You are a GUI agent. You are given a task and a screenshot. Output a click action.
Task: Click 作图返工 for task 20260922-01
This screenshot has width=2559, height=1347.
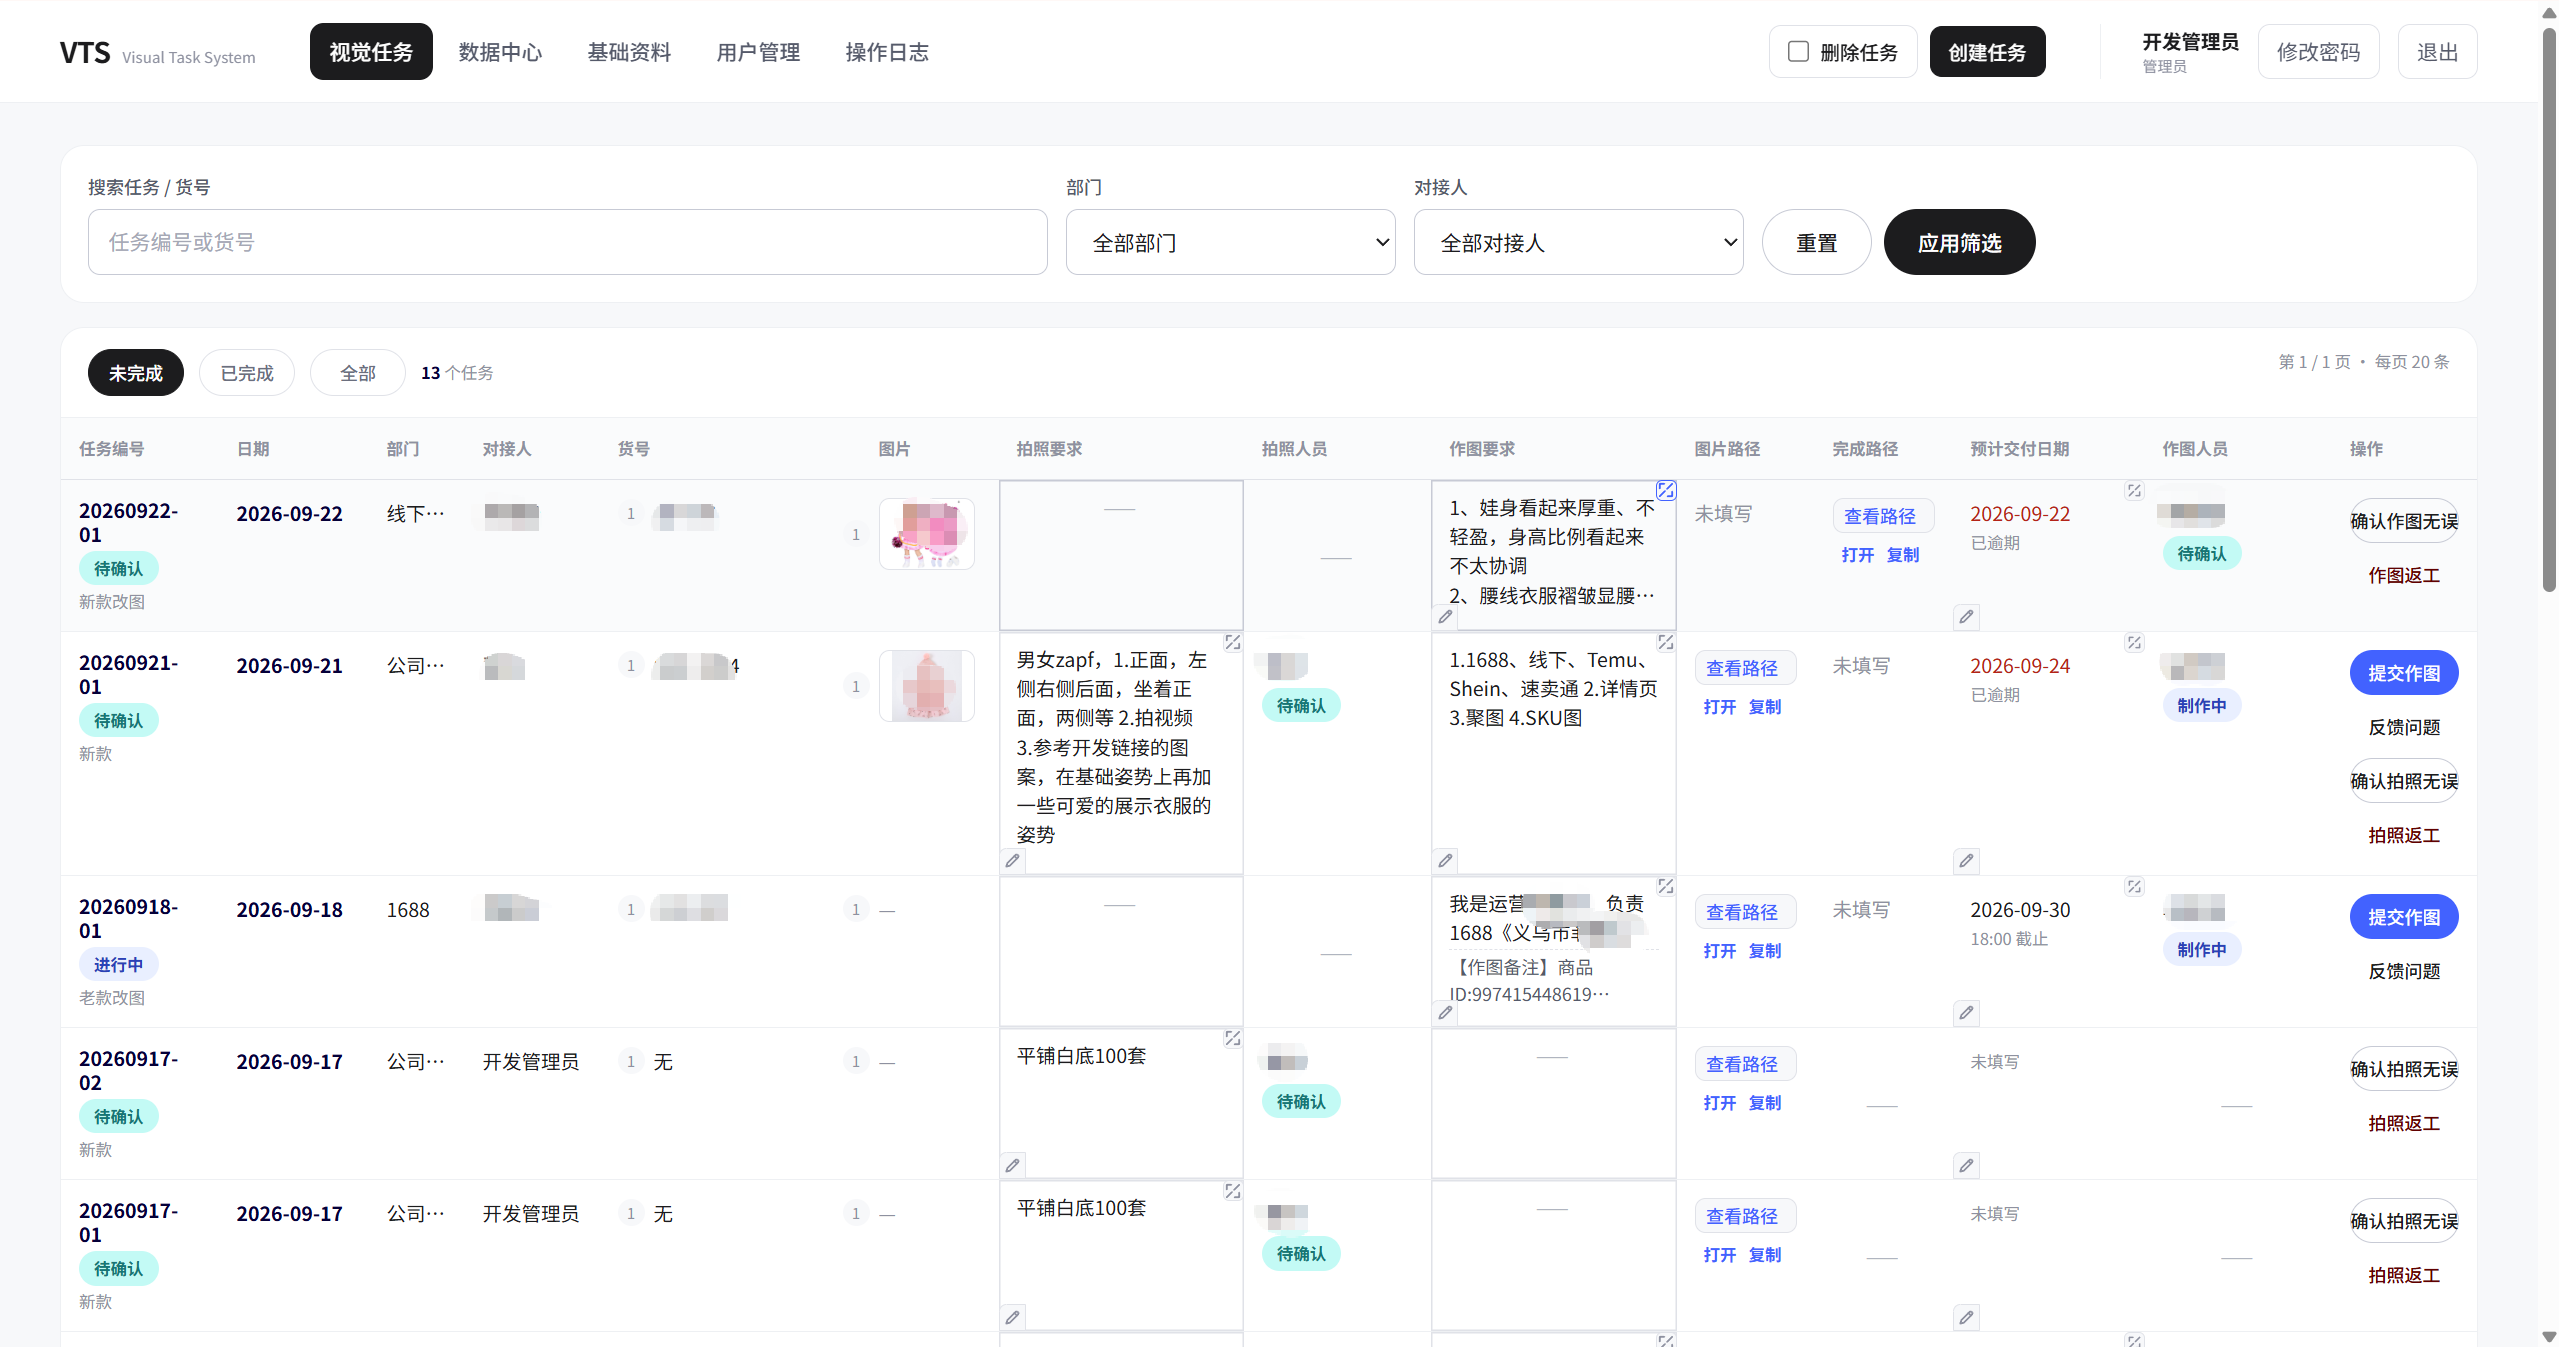[2404, 575]
